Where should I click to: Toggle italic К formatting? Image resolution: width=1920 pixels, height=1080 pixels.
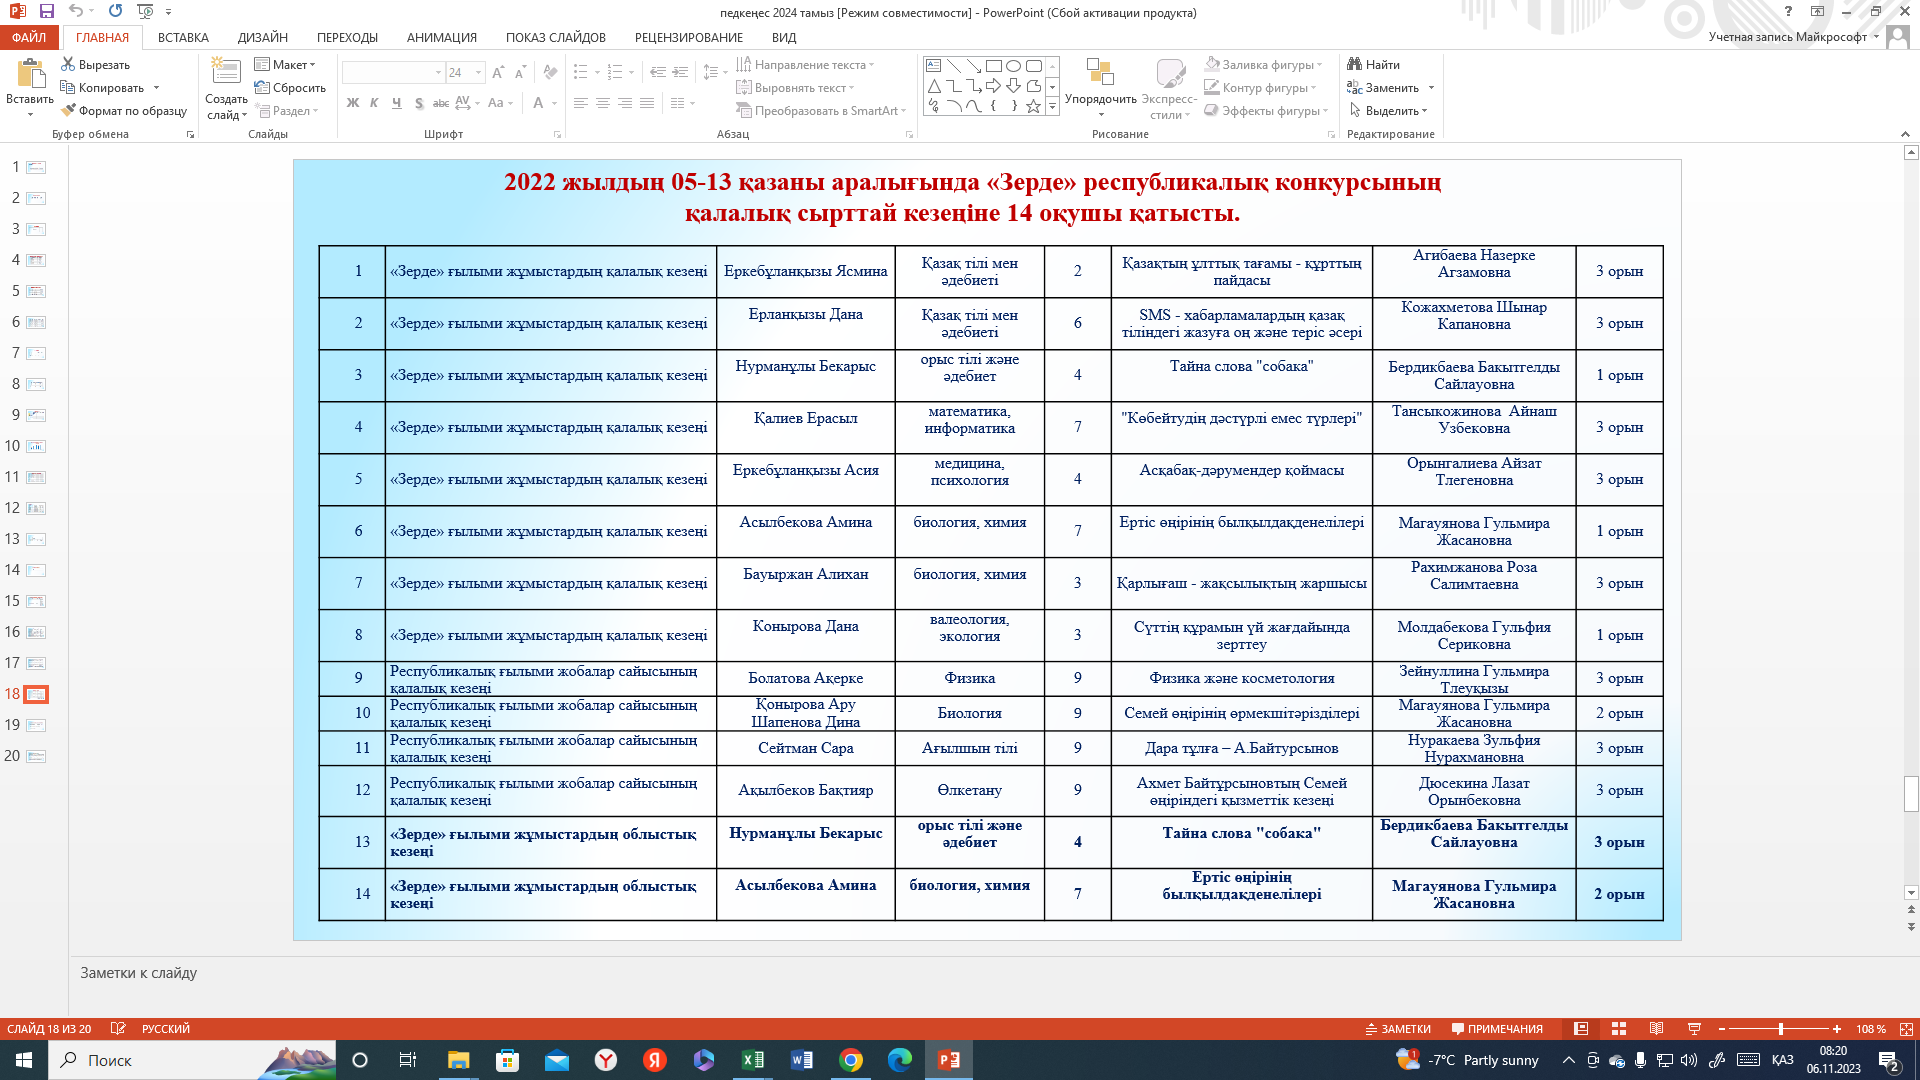click(x=374, y=103)
